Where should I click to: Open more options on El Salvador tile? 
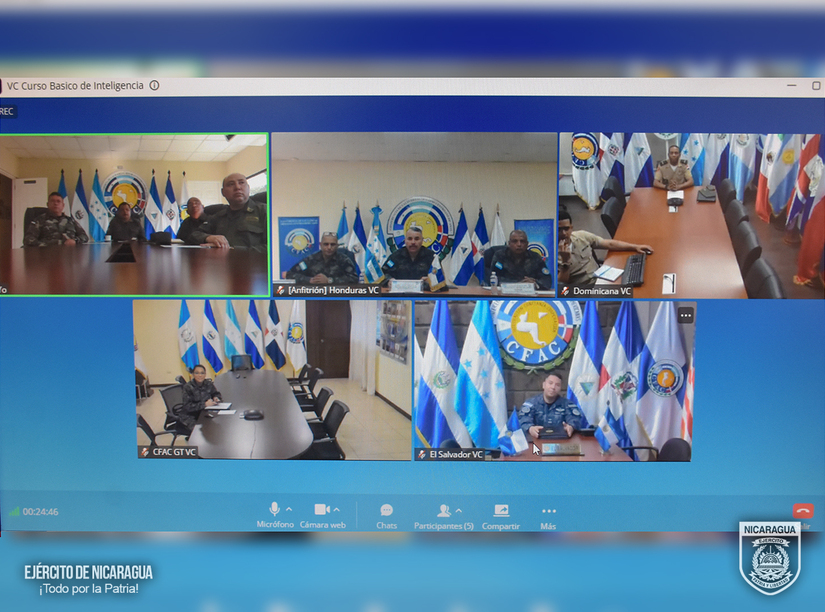click(x=685, y=315)
